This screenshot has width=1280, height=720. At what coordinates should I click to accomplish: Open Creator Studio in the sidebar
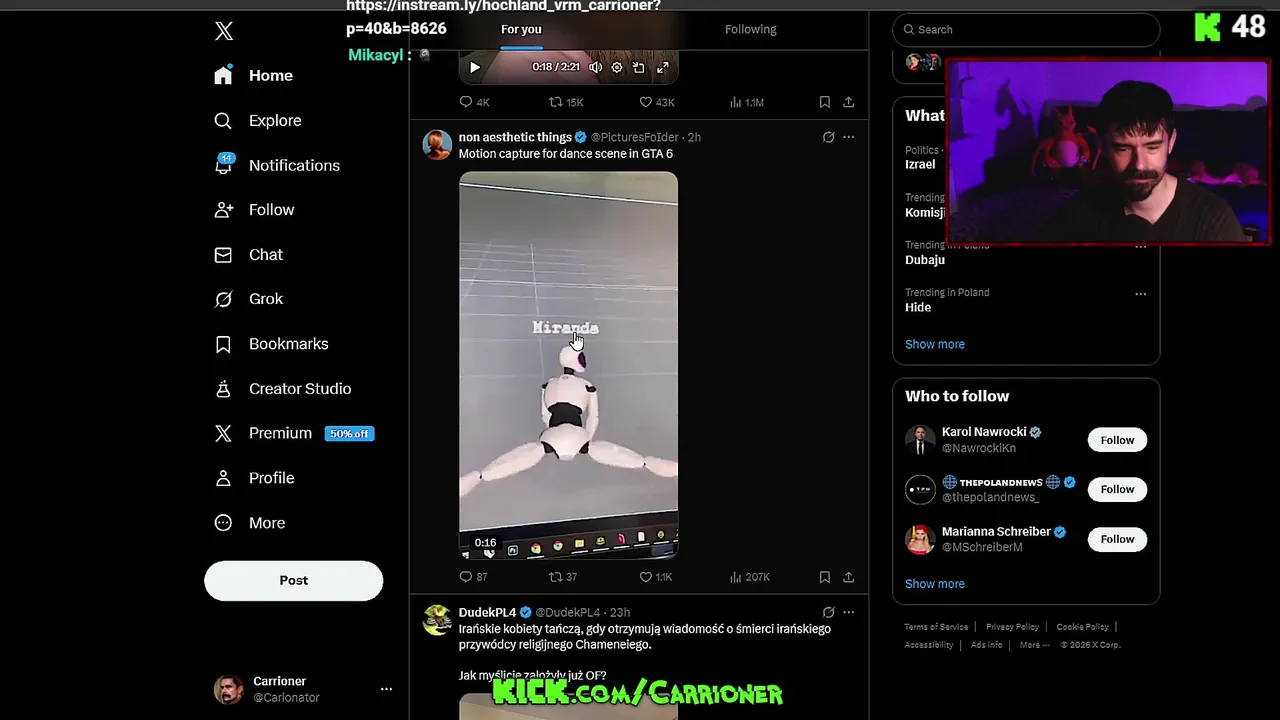tap(282, 389)
